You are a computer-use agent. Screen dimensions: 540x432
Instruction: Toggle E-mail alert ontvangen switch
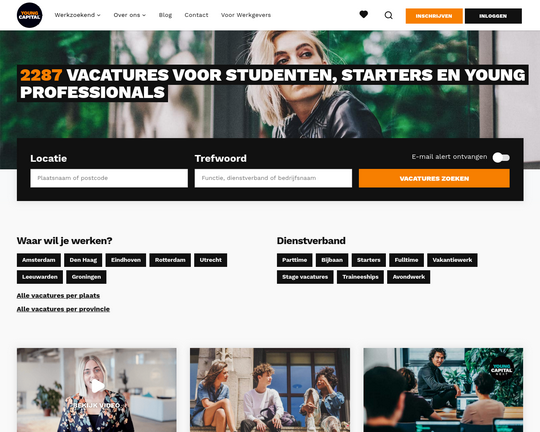pos(501,157)
